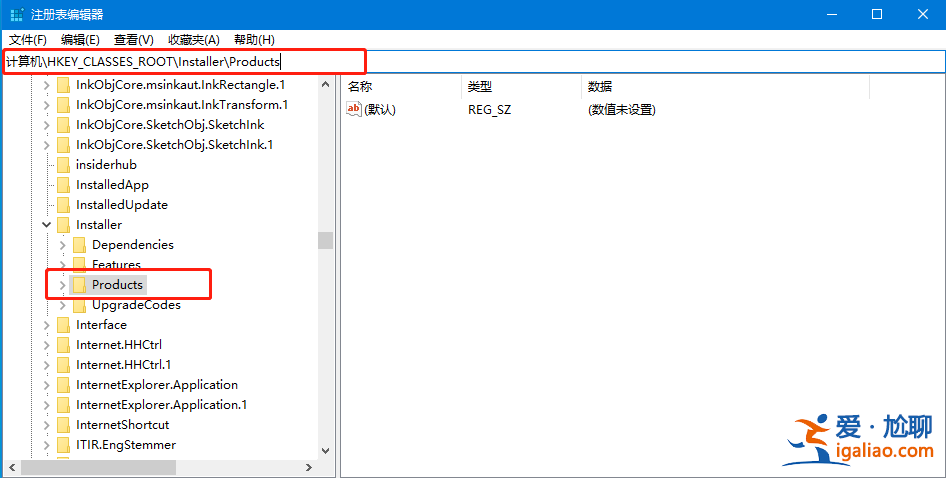Viewport: 946px width, 478px height.
Task: Click the Products folder icon
Action: tap(79, 285)
